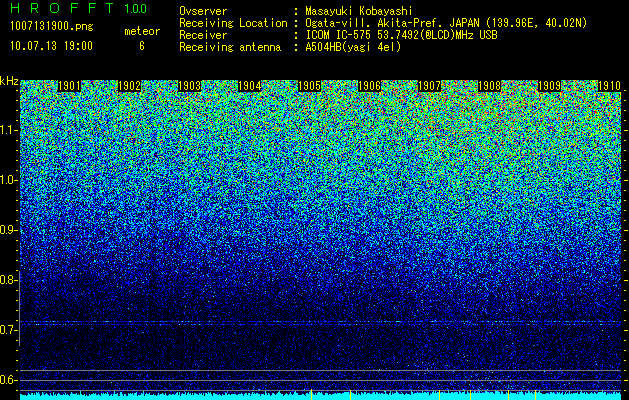Click the 1908 time marker
The height and width of the screenshot is (400, 629).
[489, 86]
